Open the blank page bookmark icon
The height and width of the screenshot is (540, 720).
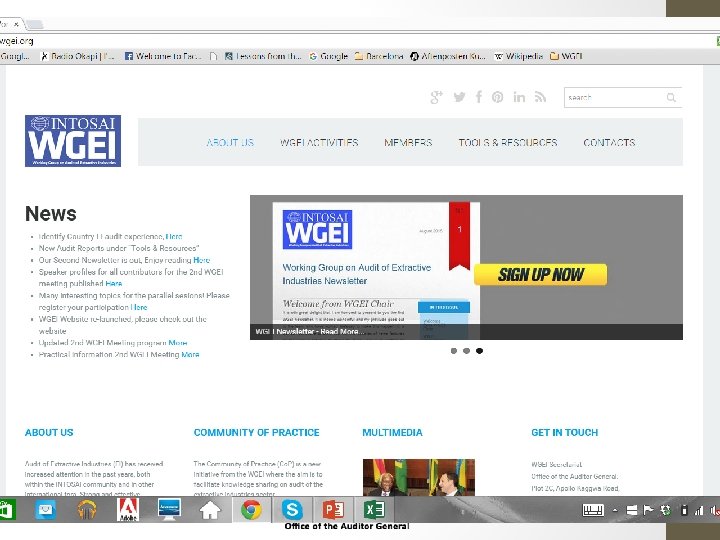pos(213,56)
